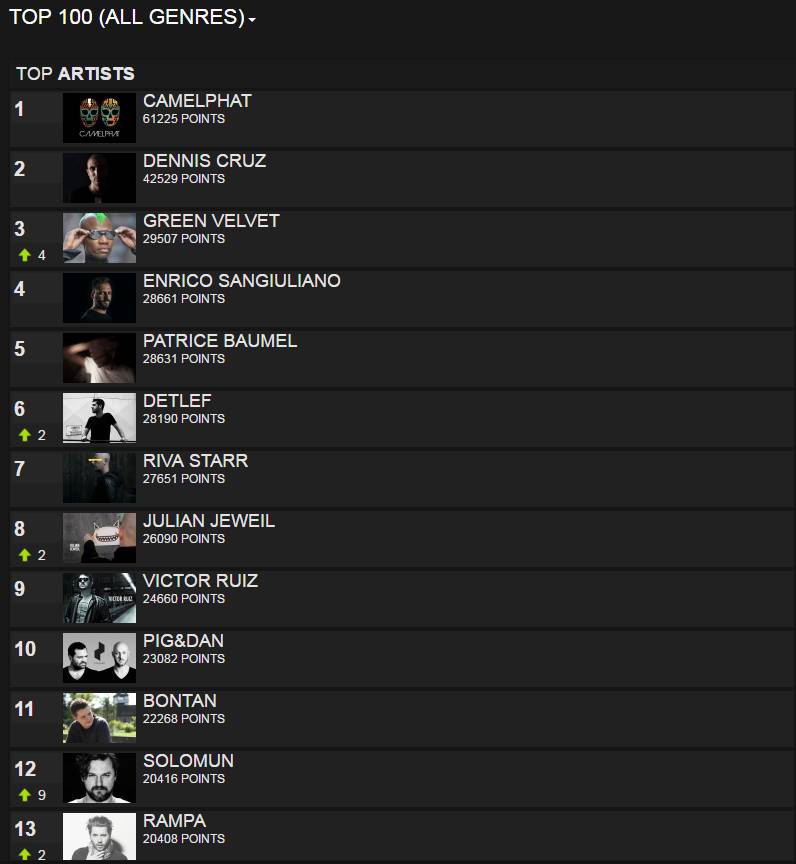Click the Enrico Sangiuliano artist name
This screenshot has height=864, width=796.
[242, 281]
